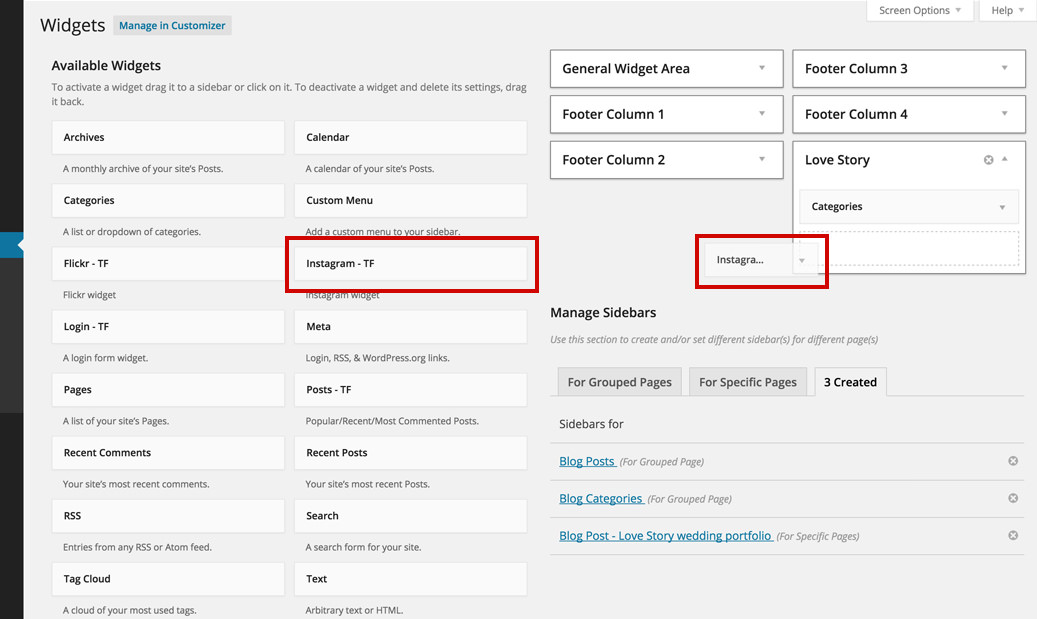Remove the Love Story widget area
Image resolution: width=1037 pixels, height=619 pixels.
click(x=989, y=160)
